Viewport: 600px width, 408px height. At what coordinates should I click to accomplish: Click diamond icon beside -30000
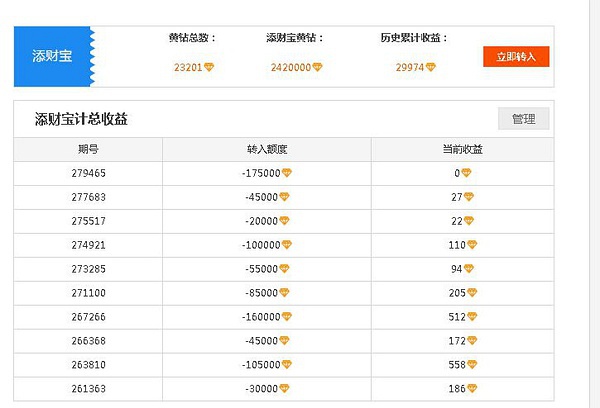(284, 388)
